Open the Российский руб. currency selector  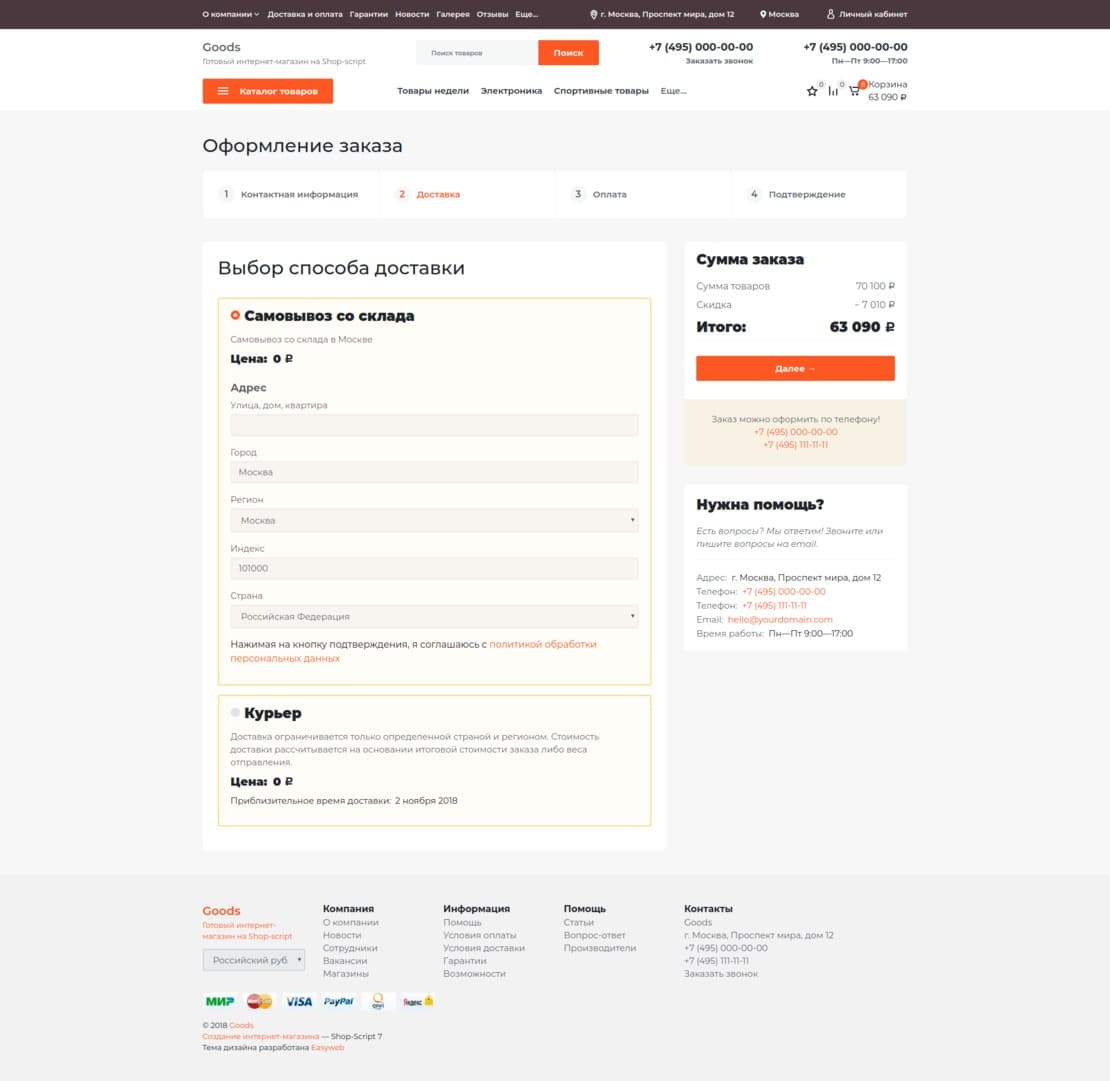(253, 960)
